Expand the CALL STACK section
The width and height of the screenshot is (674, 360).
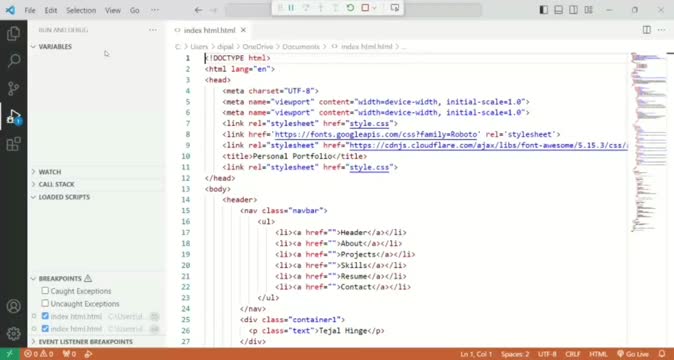pyautogui.click(x=56, y=184)
